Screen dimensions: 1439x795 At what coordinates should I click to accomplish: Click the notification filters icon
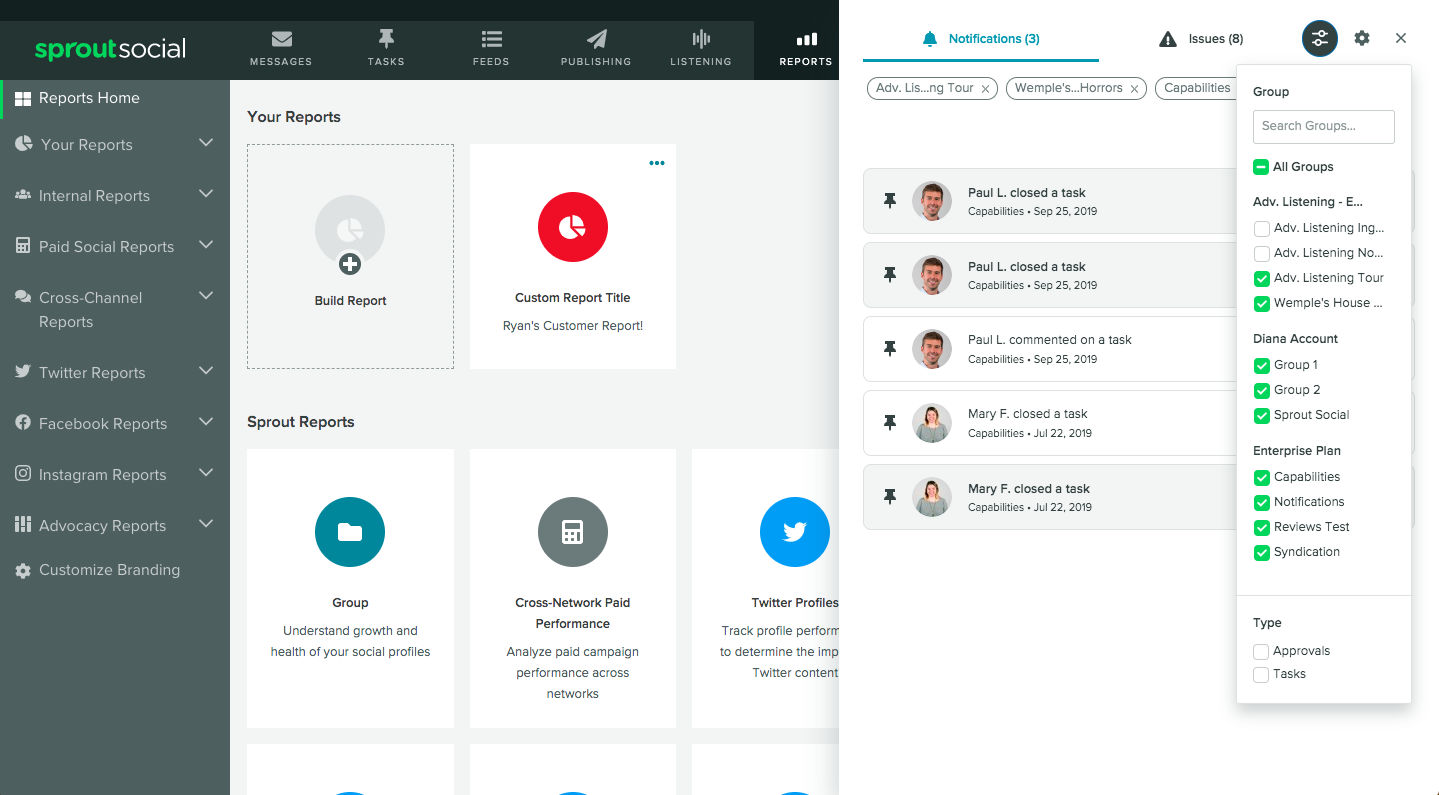click(1320, 39)
